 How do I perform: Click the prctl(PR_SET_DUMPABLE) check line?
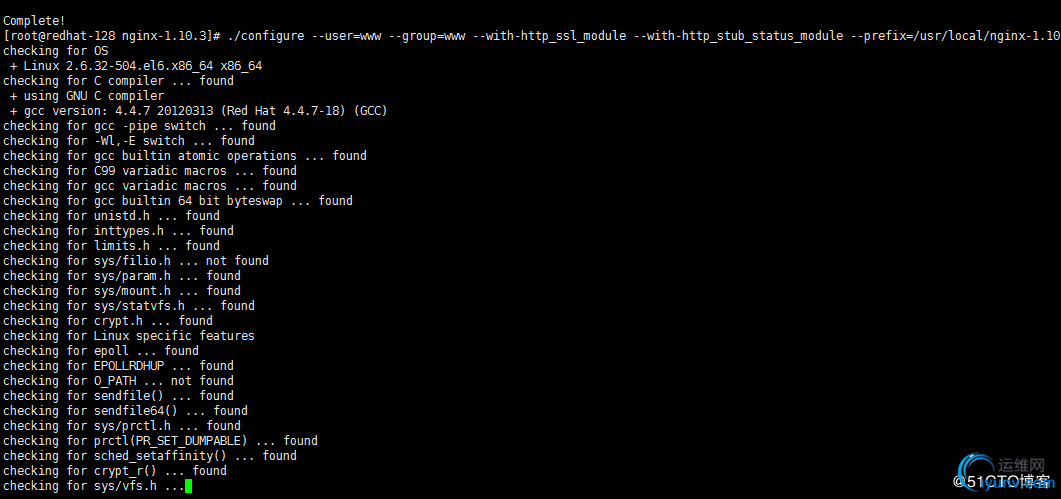[x=160, y=441]
